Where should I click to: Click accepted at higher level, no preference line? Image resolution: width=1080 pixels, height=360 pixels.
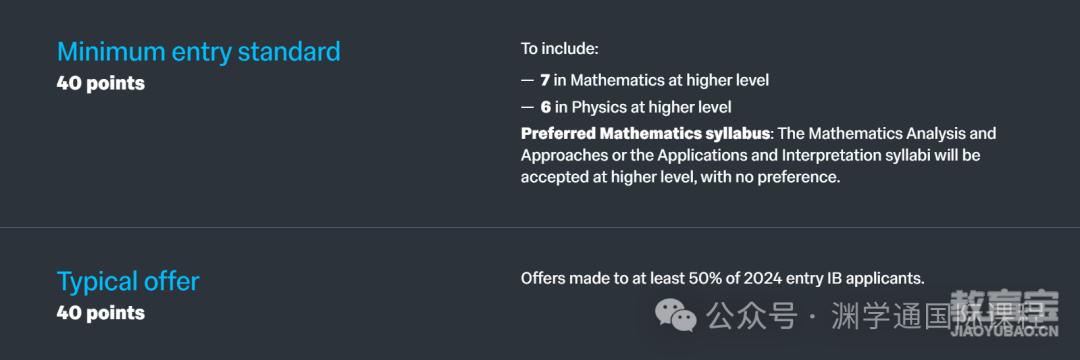point(681,177)
